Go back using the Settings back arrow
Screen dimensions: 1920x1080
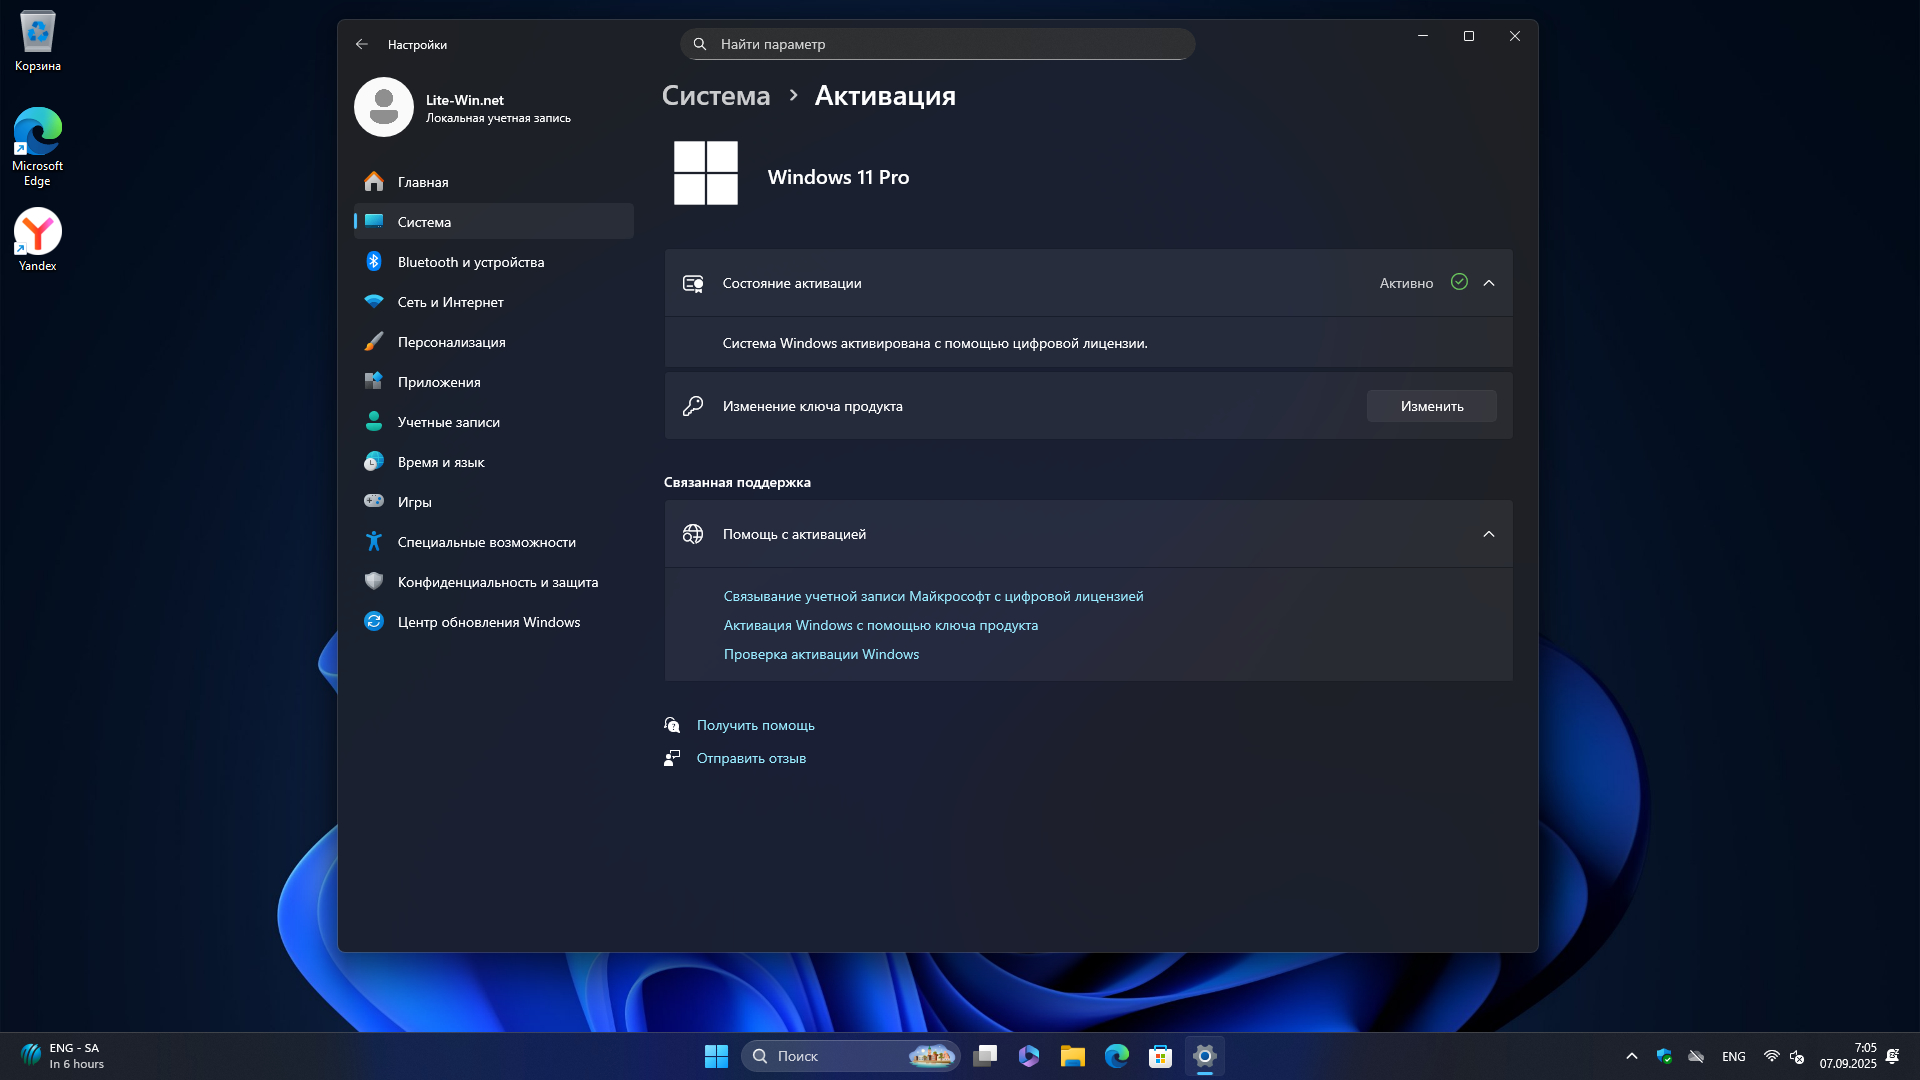tap(362, 44)
